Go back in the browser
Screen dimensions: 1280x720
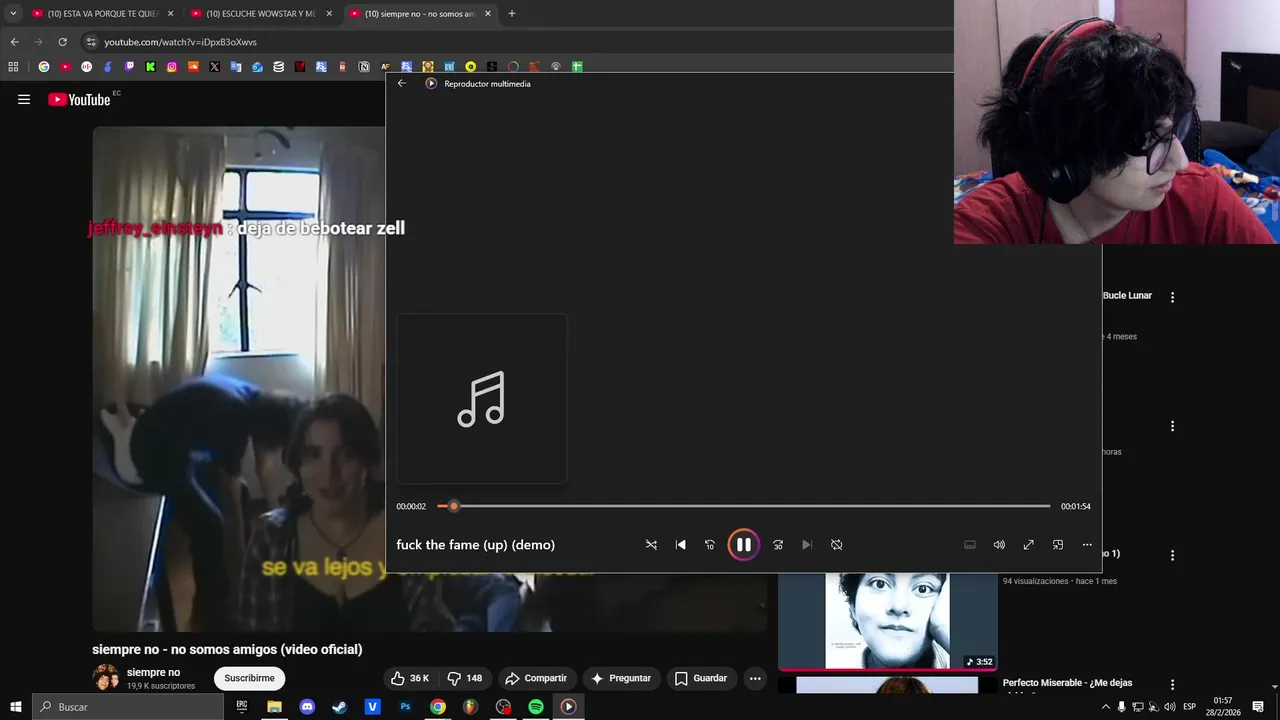(x=14, y=42)
